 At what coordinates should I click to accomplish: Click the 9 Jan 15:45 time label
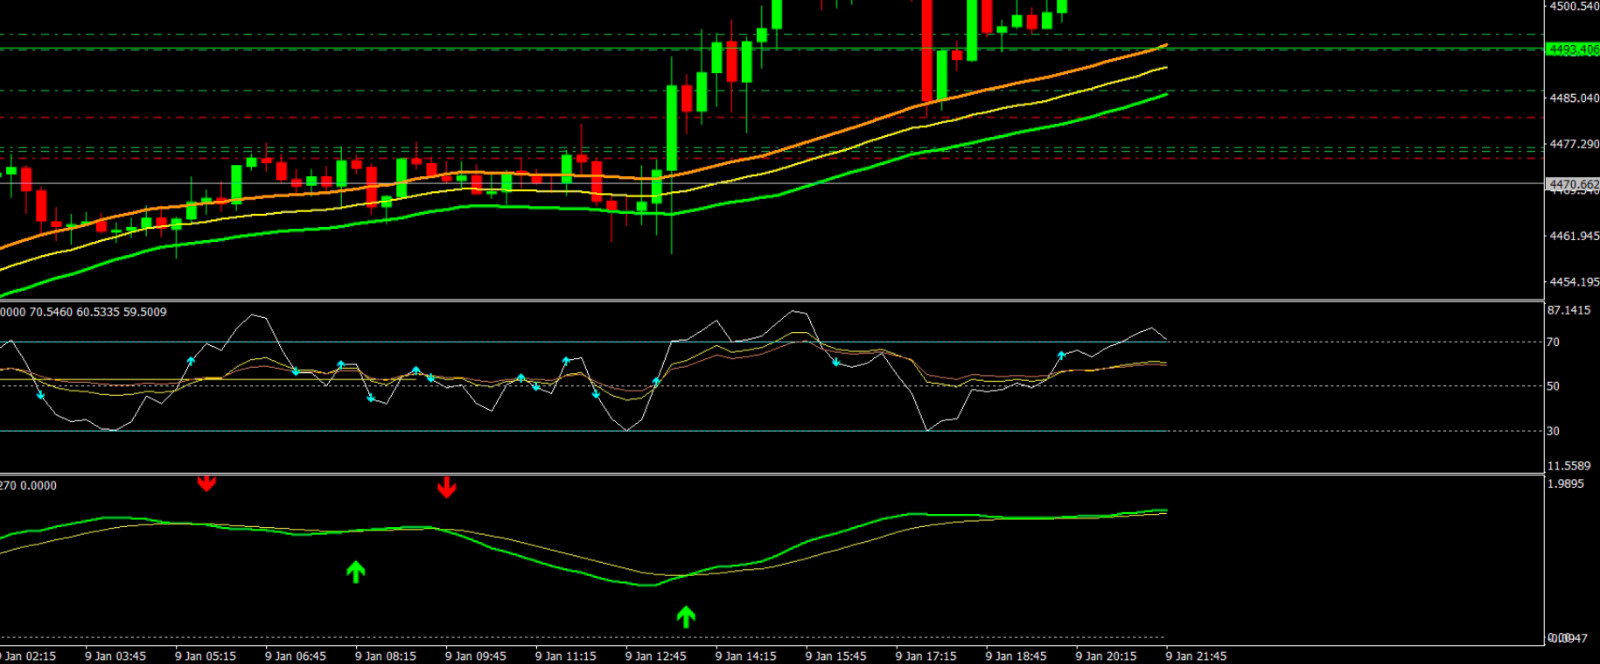click(835, 657)
